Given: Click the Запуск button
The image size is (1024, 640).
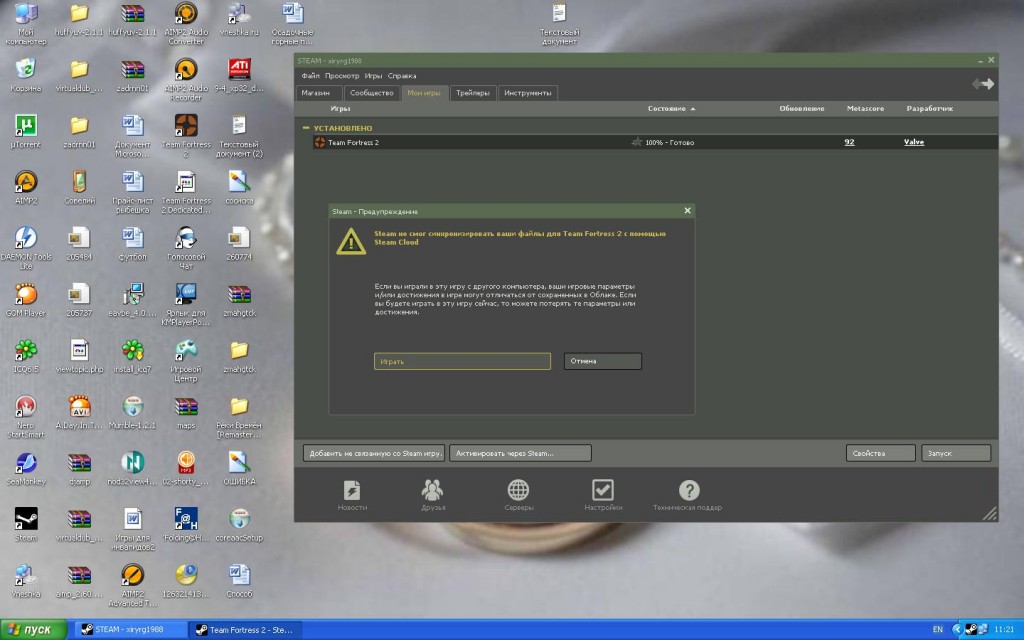Looking at the screenshot, I should pyautogui.click(x=956, y=453).
